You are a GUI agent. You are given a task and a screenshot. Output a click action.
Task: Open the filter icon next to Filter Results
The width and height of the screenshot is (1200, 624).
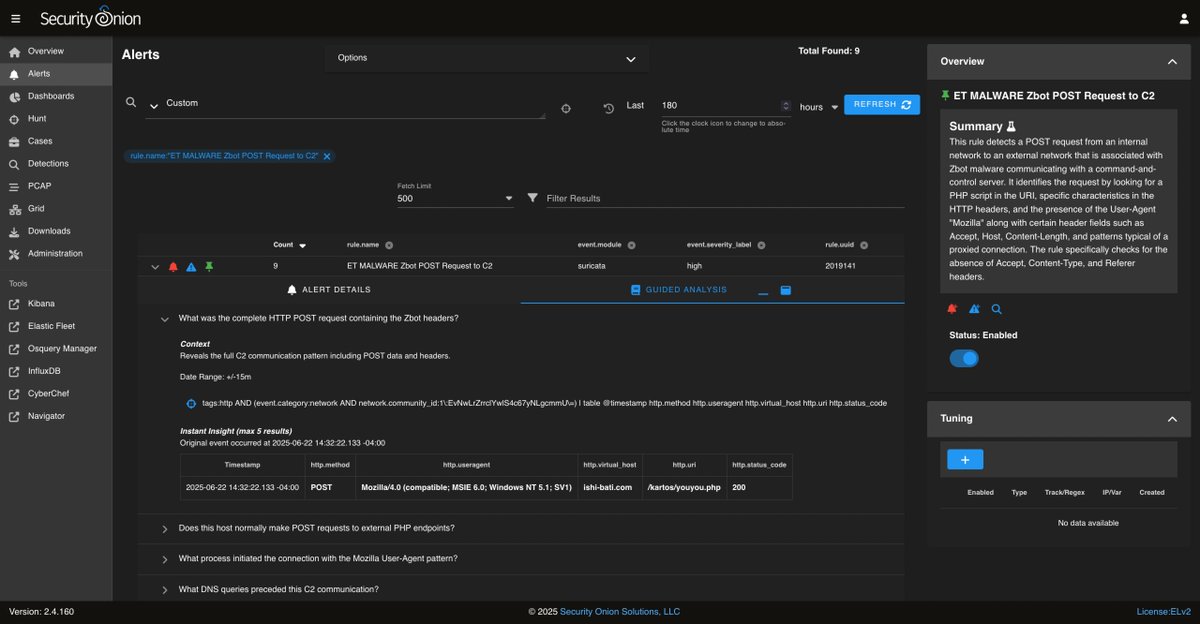533,197
